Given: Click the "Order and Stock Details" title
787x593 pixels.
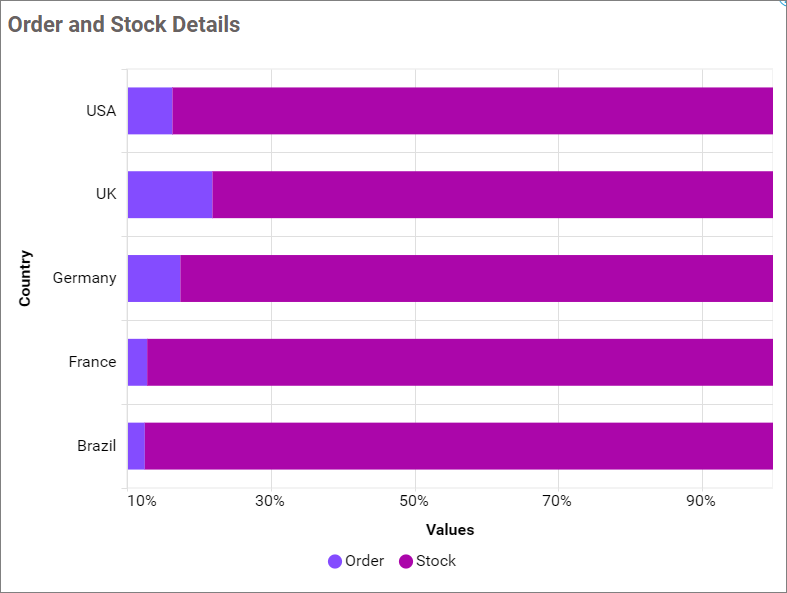Looking at the screenshot, I should [x=124, y=25].
